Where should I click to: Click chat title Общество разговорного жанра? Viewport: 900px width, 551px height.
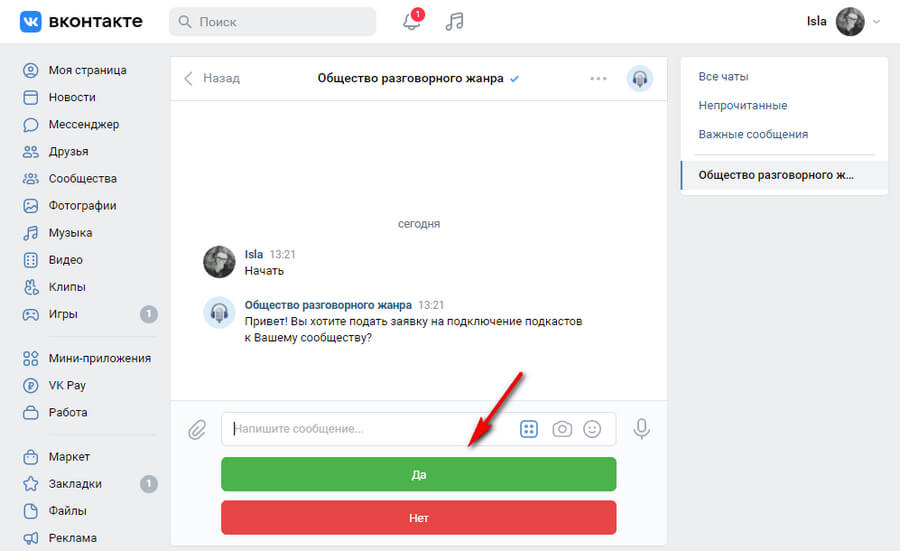[410, 78]
